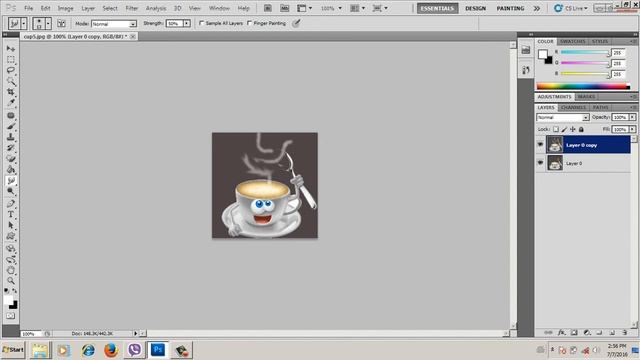Screen dimensions: 640x360
Task: Open the Layer menu
Action: coord(88,8)
